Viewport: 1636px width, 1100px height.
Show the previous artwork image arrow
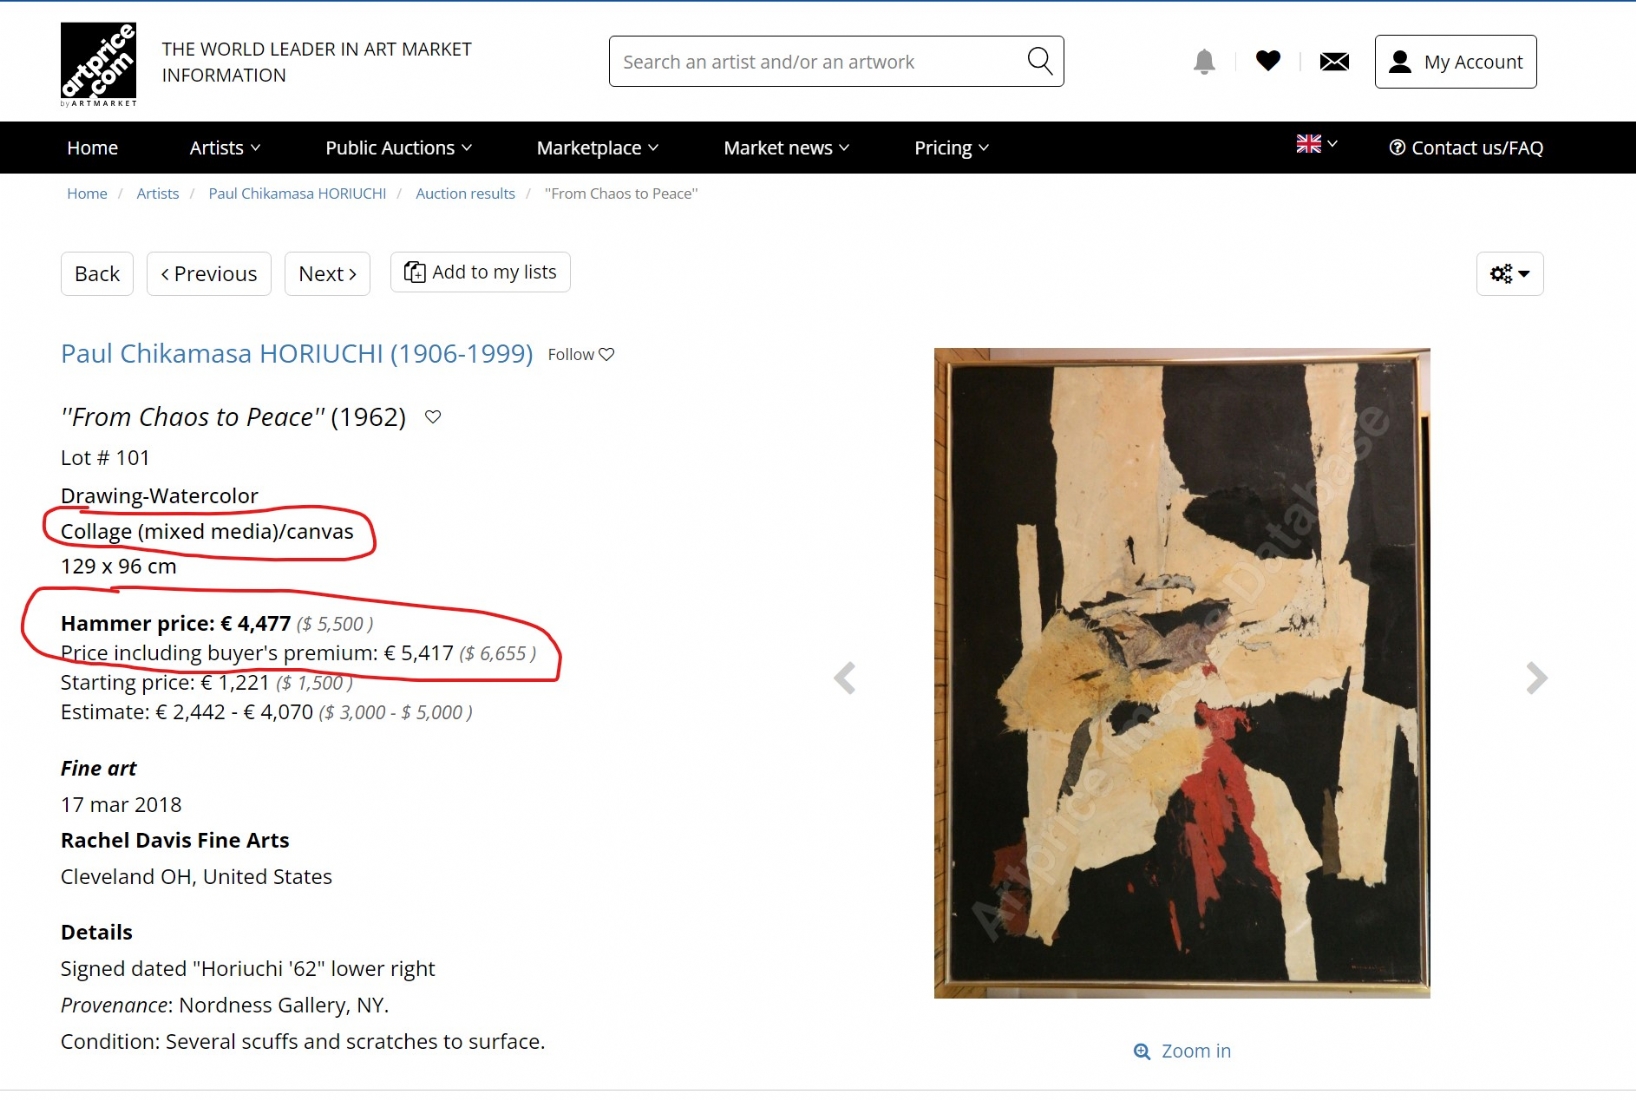(x=845, y=678)
